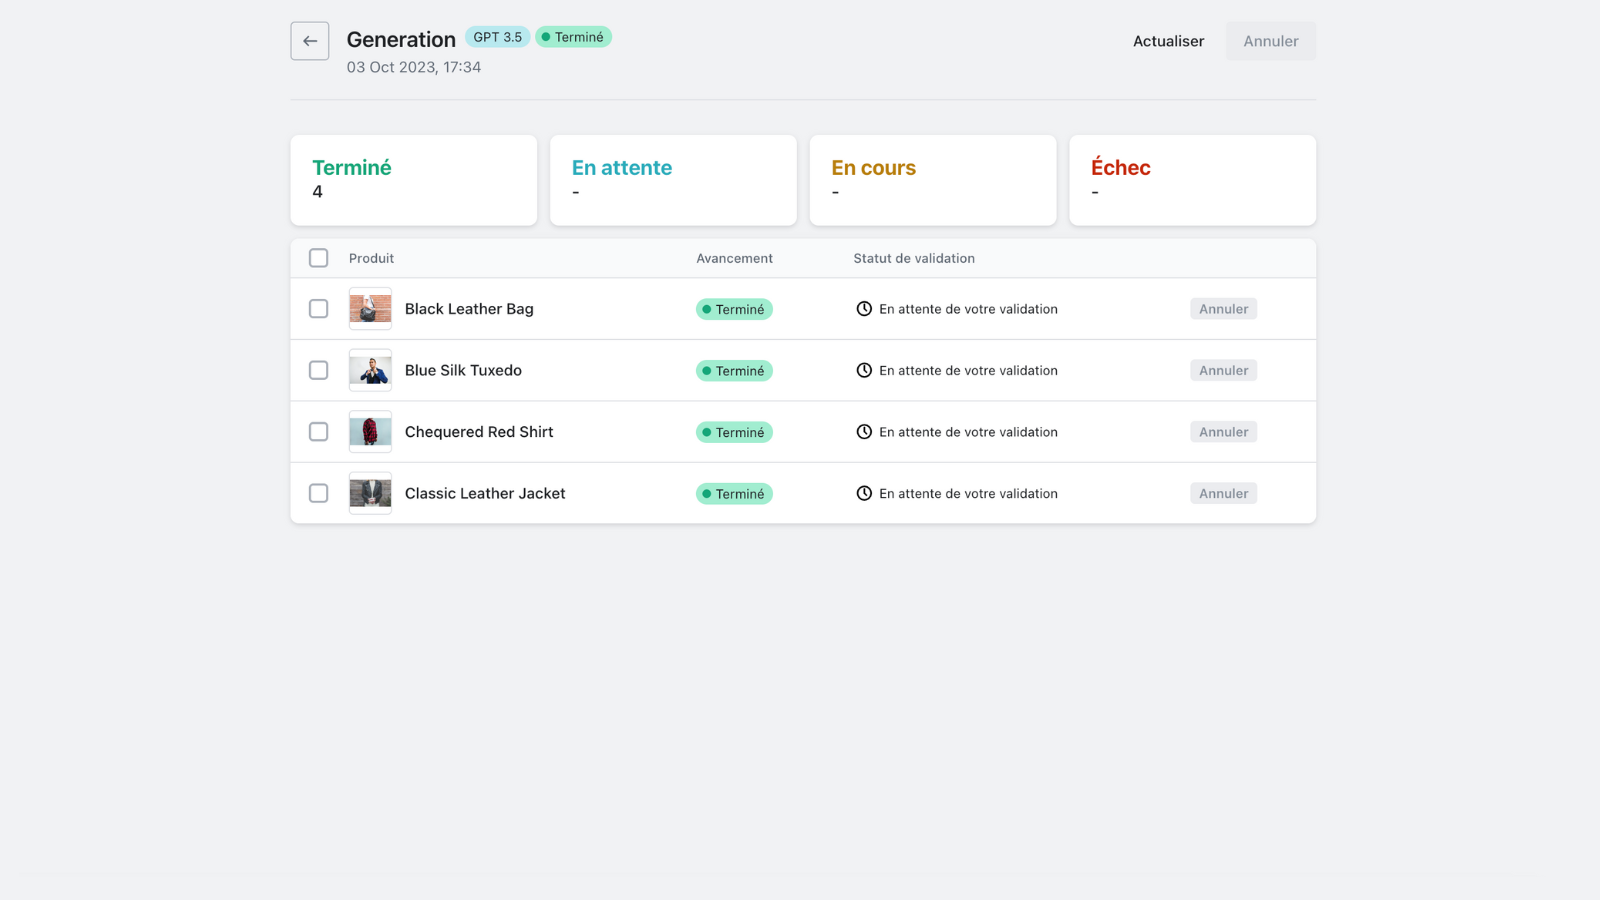Click the Terminé status badge in header
Screen dimensions: 1600x900
tap(573, 37)
